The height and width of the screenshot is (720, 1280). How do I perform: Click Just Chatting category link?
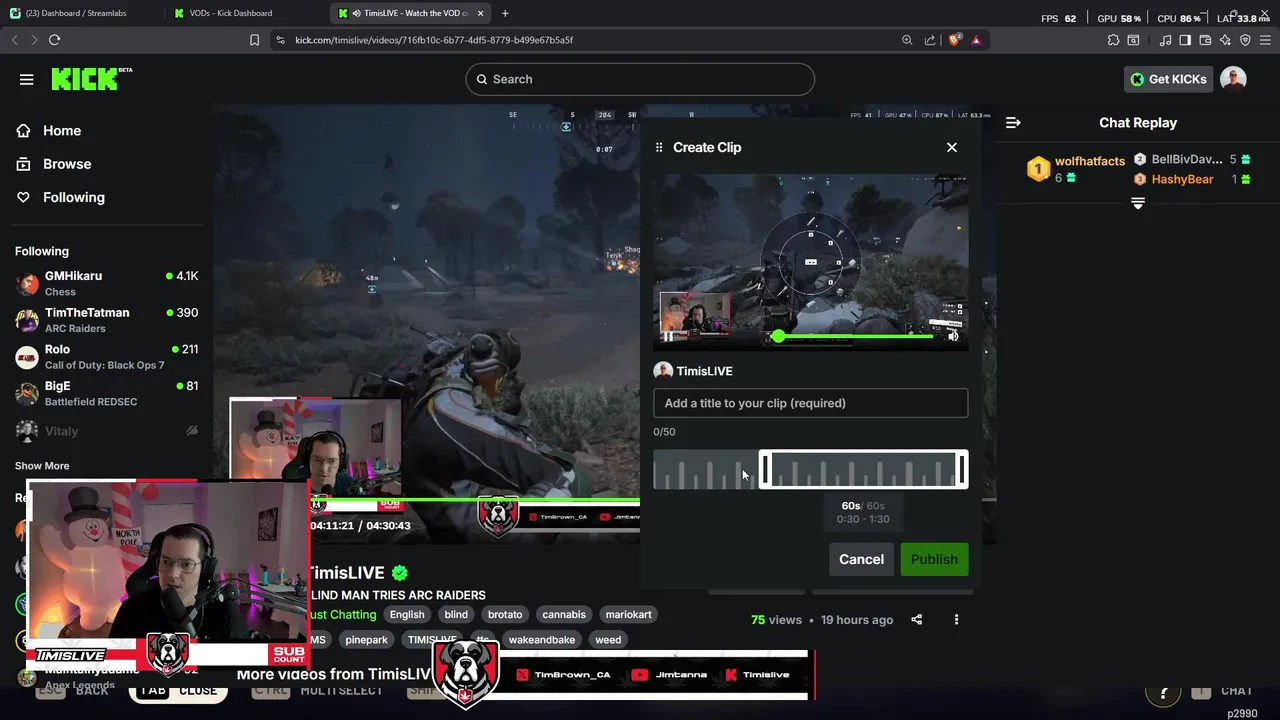pos(343,615)
